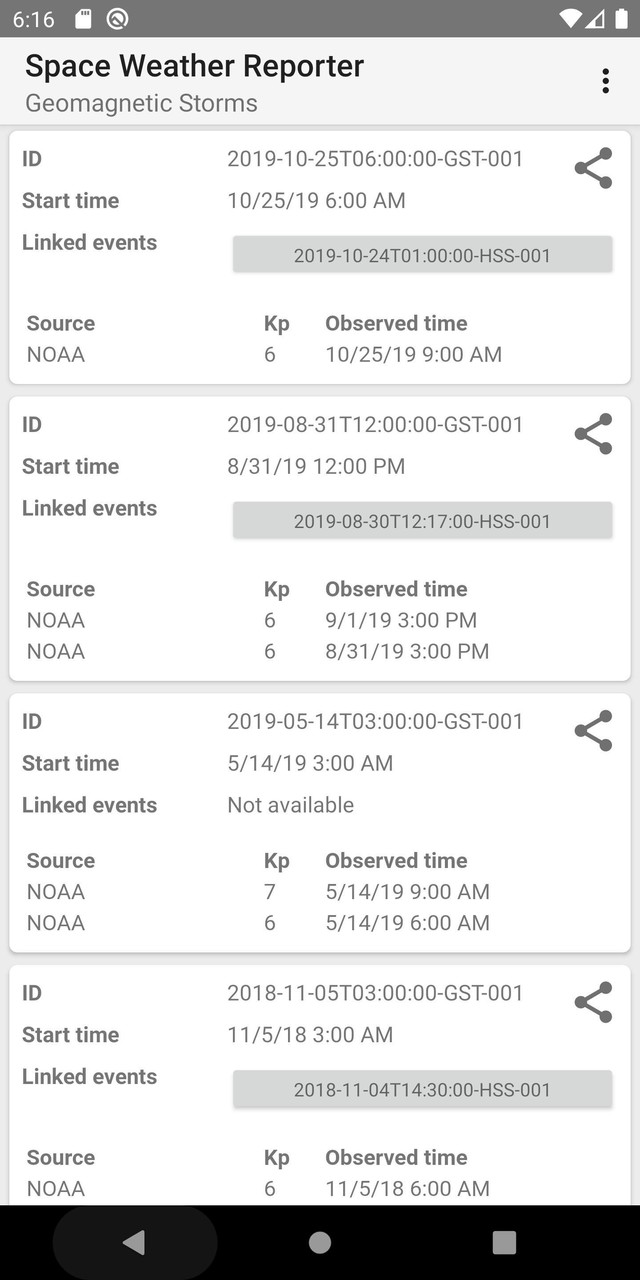Open linked event 2019-10-24T01:00:00-HSS-001
The image size is (640, 1280).
point(422,254)
